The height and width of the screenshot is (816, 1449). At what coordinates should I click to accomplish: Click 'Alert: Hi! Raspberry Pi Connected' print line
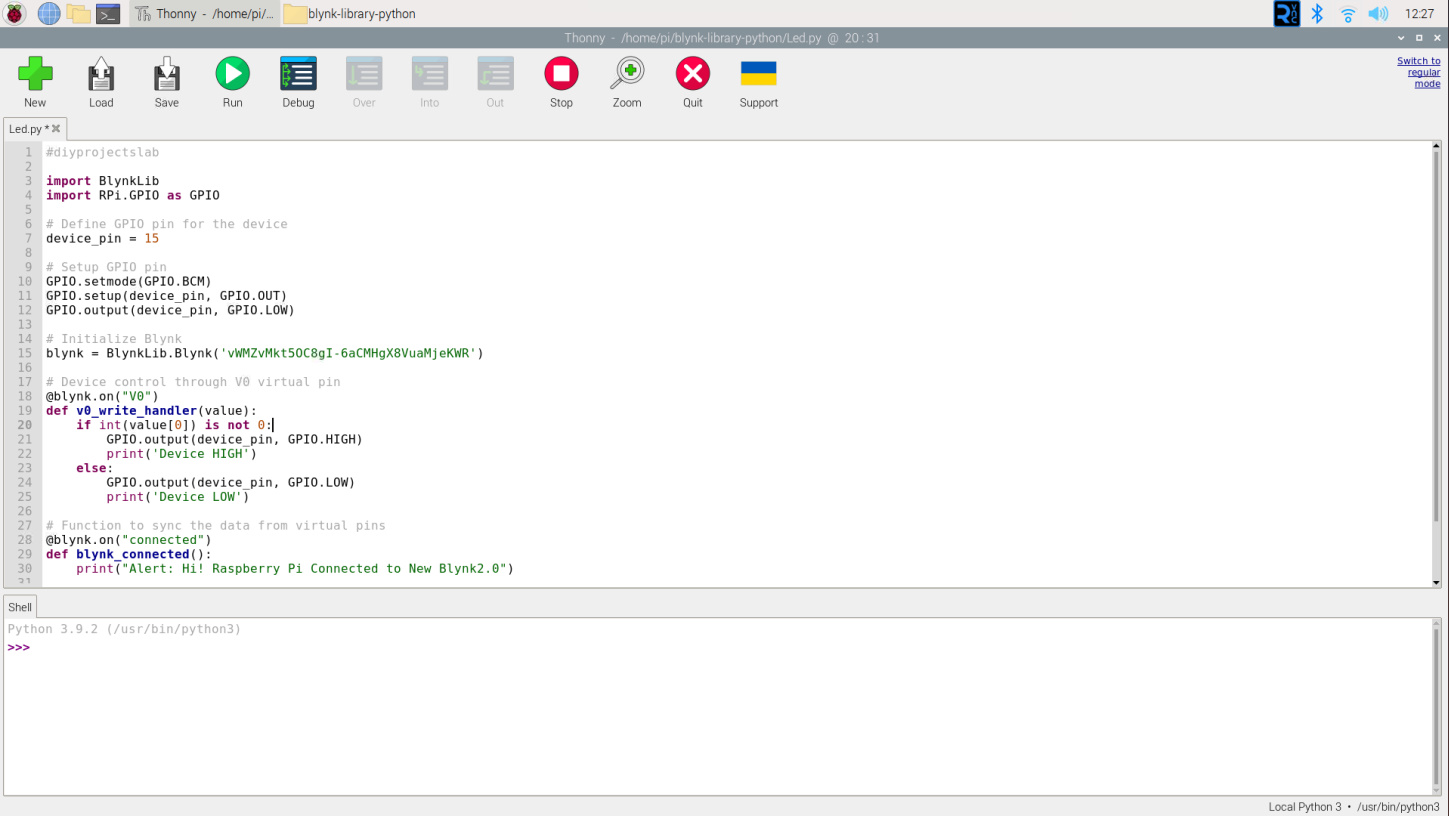coord(295,568)
